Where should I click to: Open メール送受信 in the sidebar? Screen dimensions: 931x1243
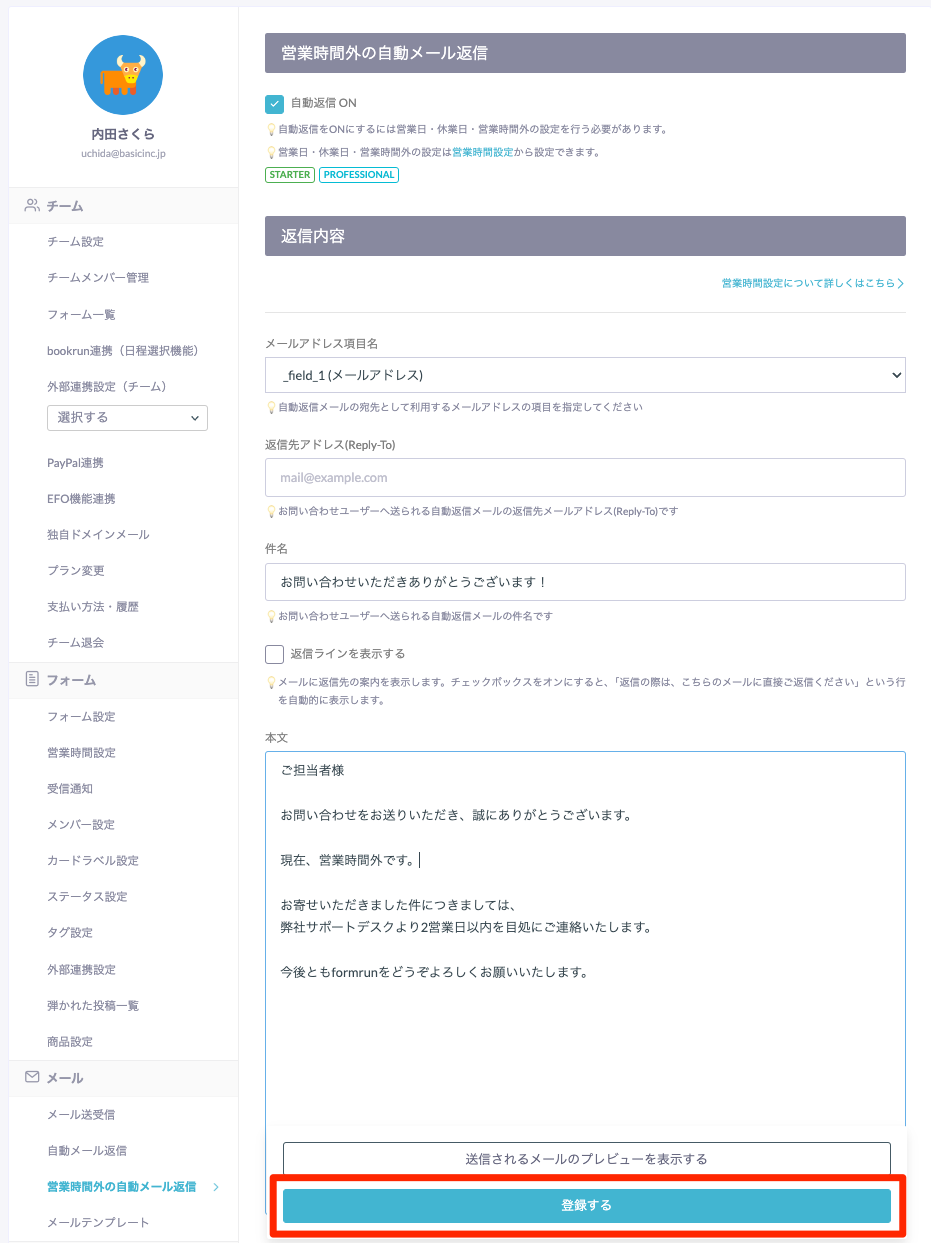[81, 1115]
